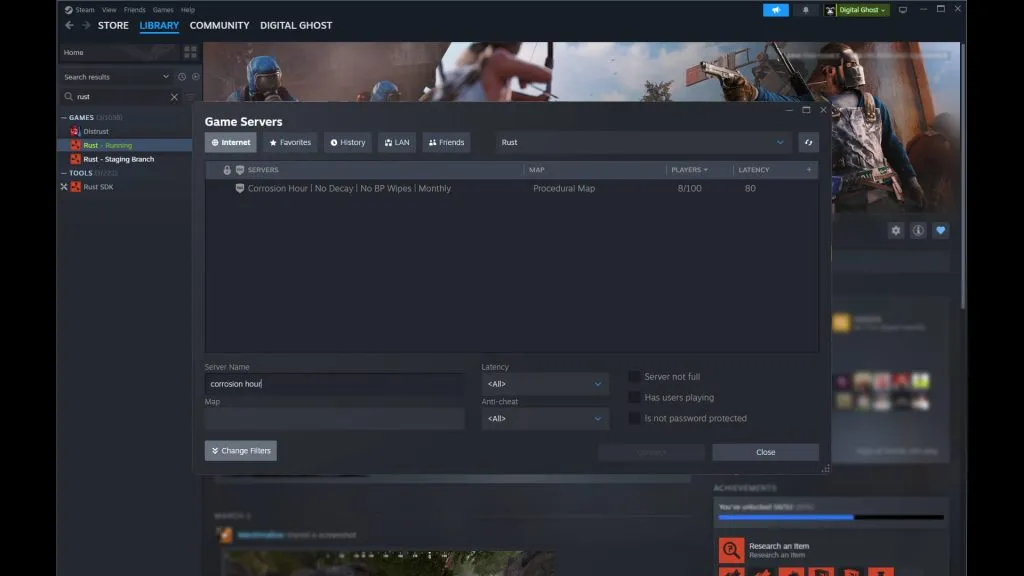The image size is (1024, 576).
Task: Sort by the LATENCY column header
Action: (754, 170)
